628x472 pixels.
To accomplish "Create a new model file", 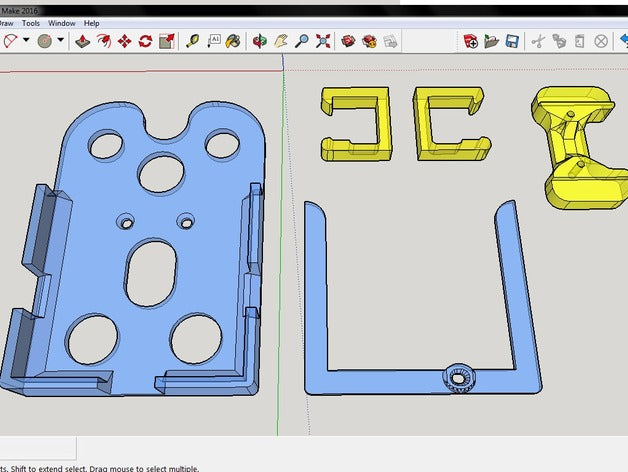I will coord(471,41).
